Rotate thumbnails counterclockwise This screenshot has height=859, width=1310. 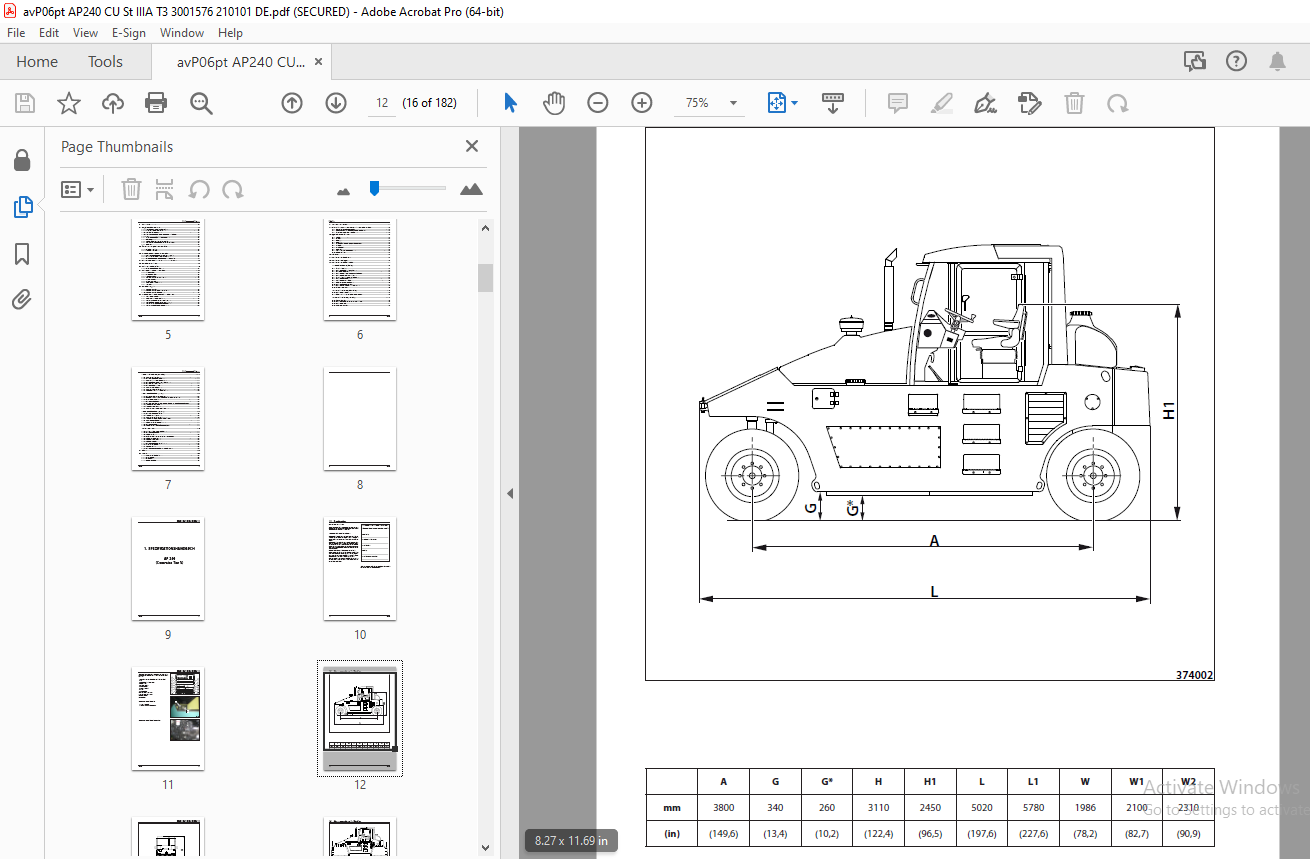(199, 189)
